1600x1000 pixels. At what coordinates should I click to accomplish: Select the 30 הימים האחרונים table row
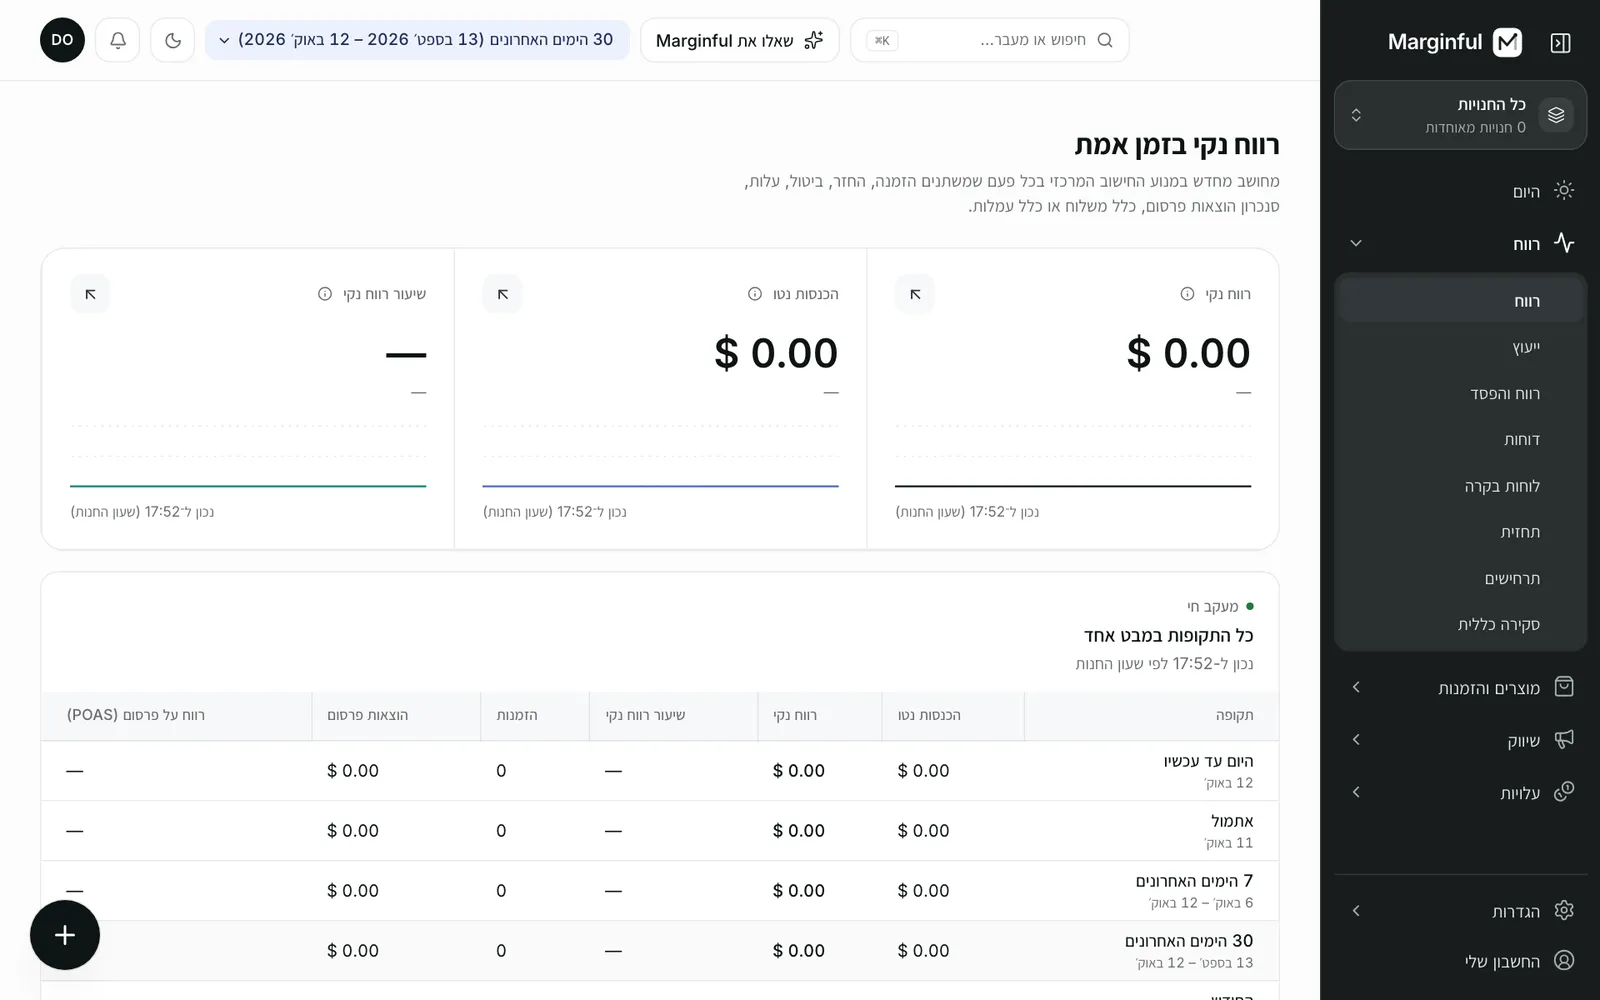[x=660, y=951]
